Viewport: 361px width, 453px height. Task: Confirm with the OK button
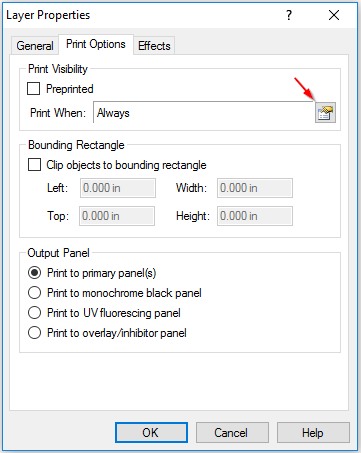(x=151, y=433)
